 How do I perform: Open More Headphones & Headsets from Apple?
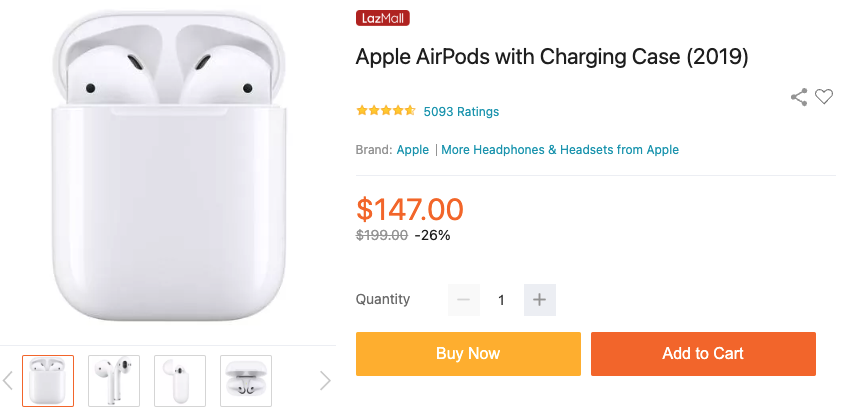pos(560,150)
